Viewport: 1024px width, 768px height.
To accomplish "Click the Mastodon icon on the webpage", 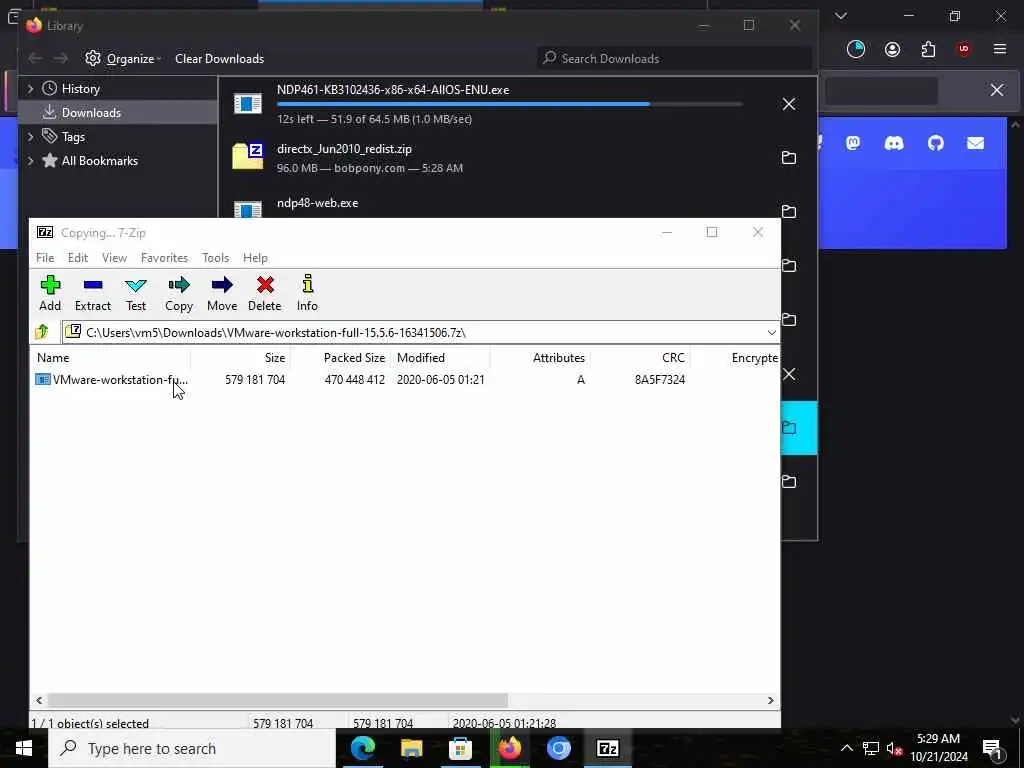I will click(853, 143).
